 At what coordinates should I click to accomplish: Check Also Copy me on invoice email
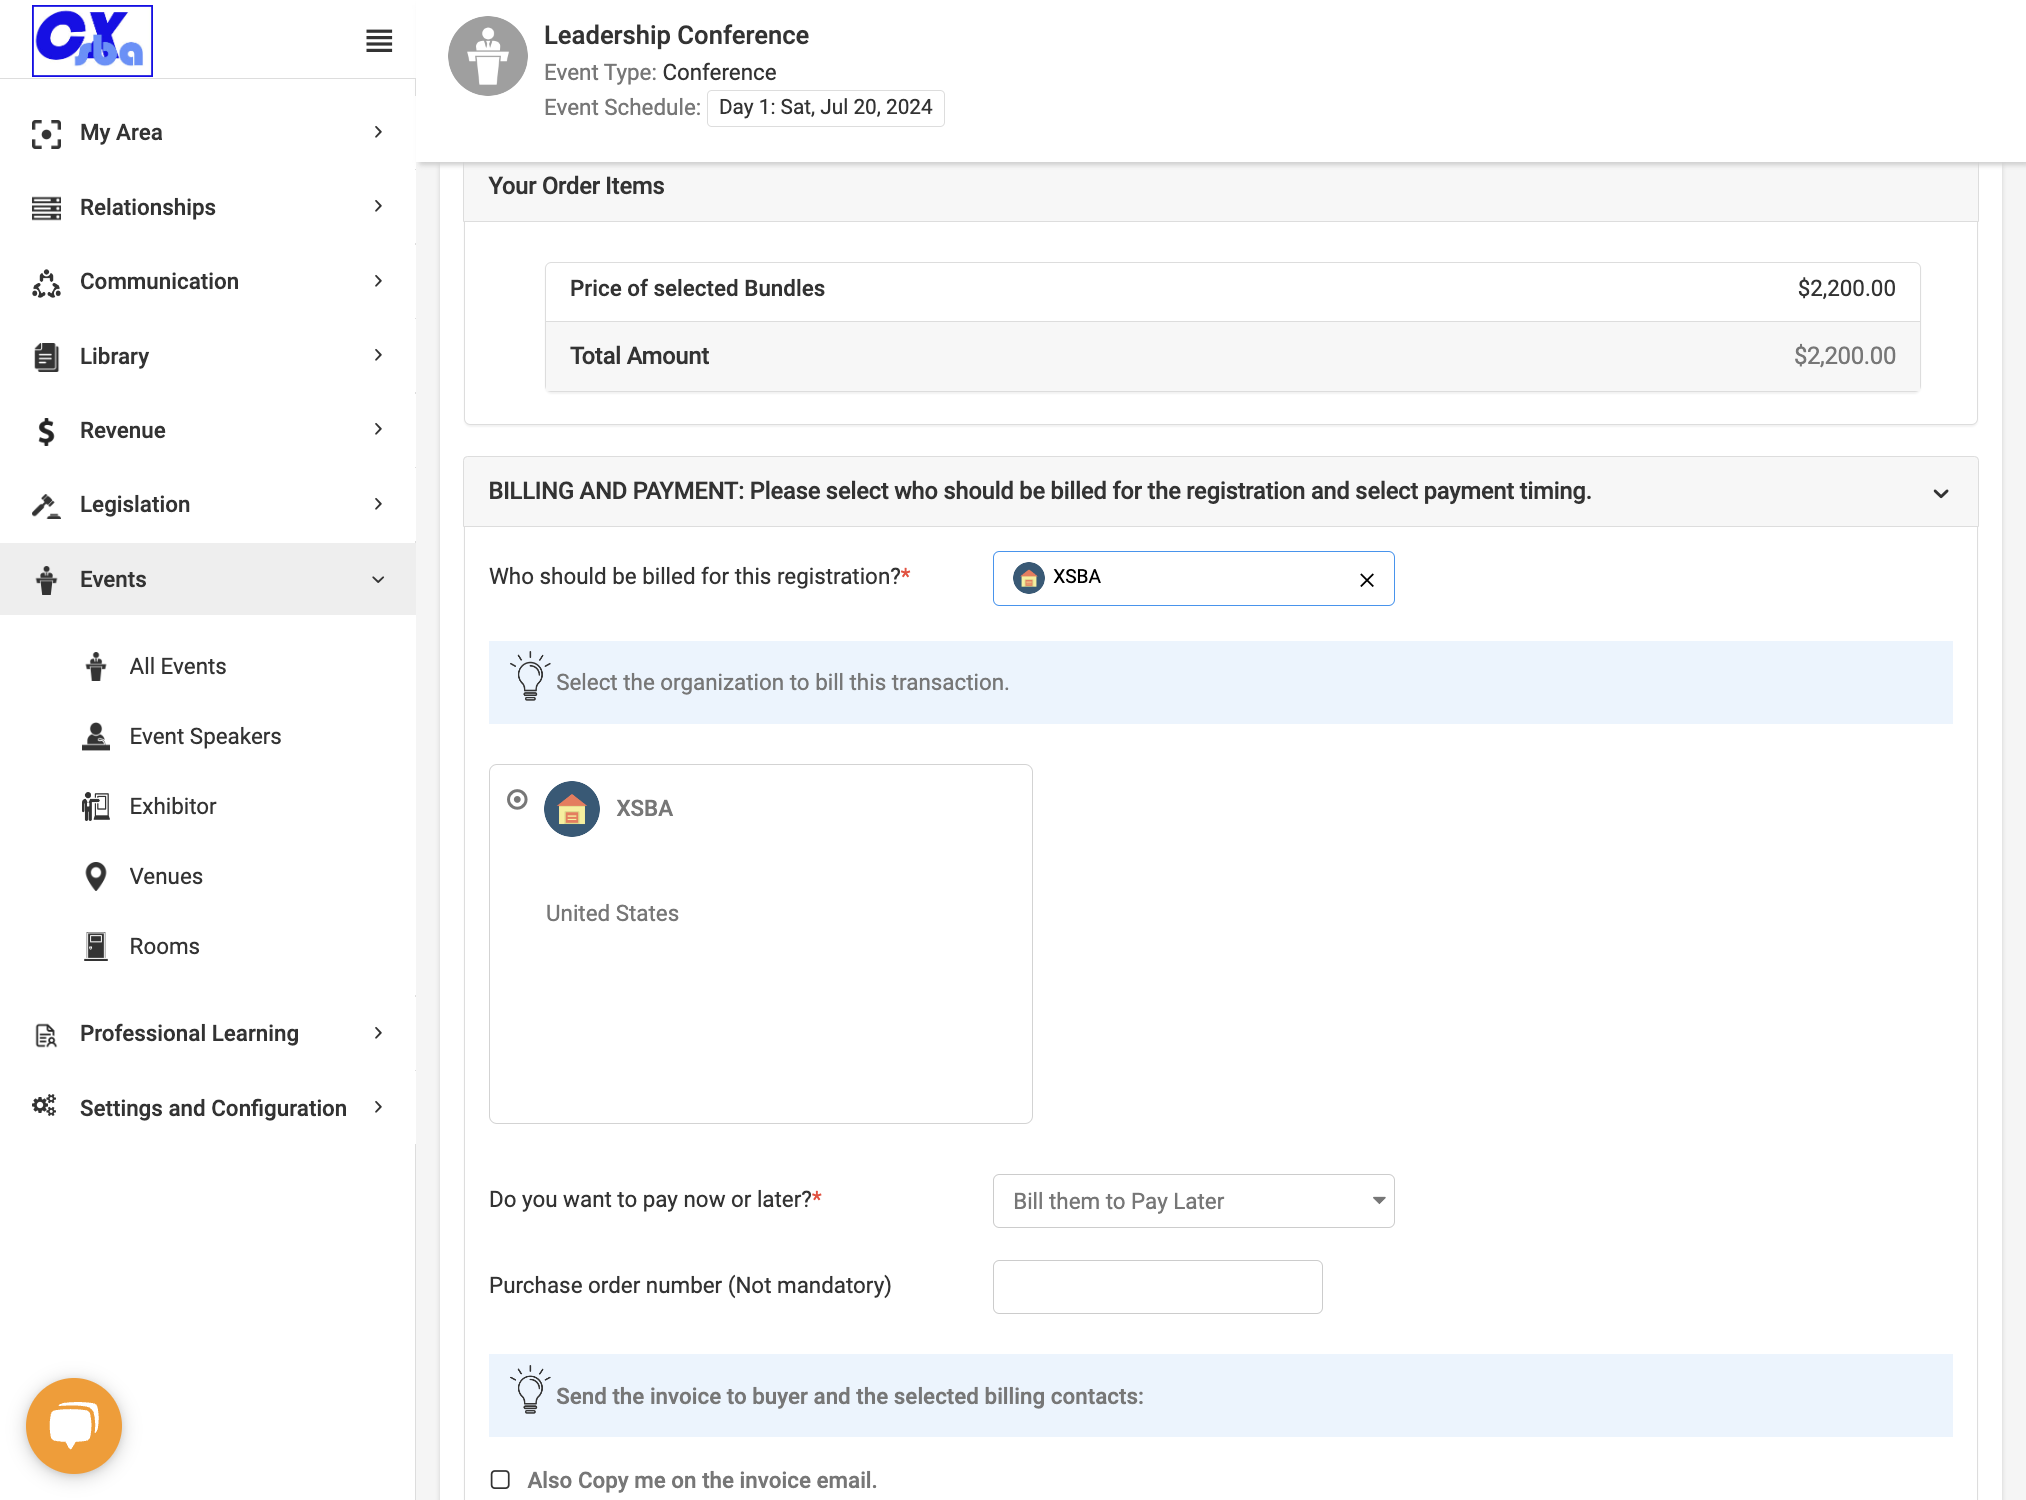[501, 1480]
